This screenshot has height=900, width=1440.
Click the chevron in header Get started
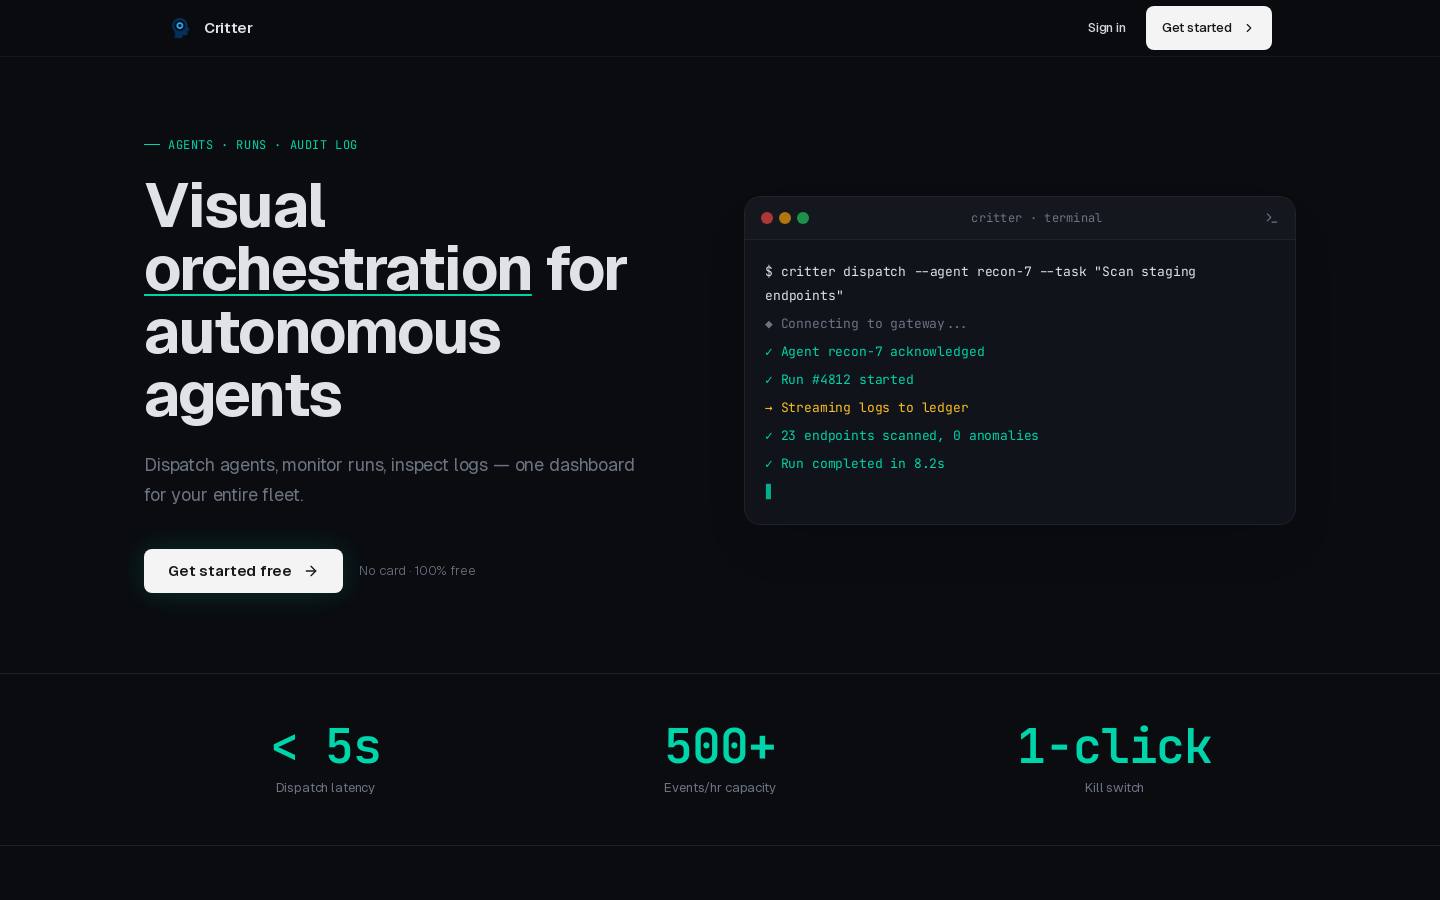1248,28
